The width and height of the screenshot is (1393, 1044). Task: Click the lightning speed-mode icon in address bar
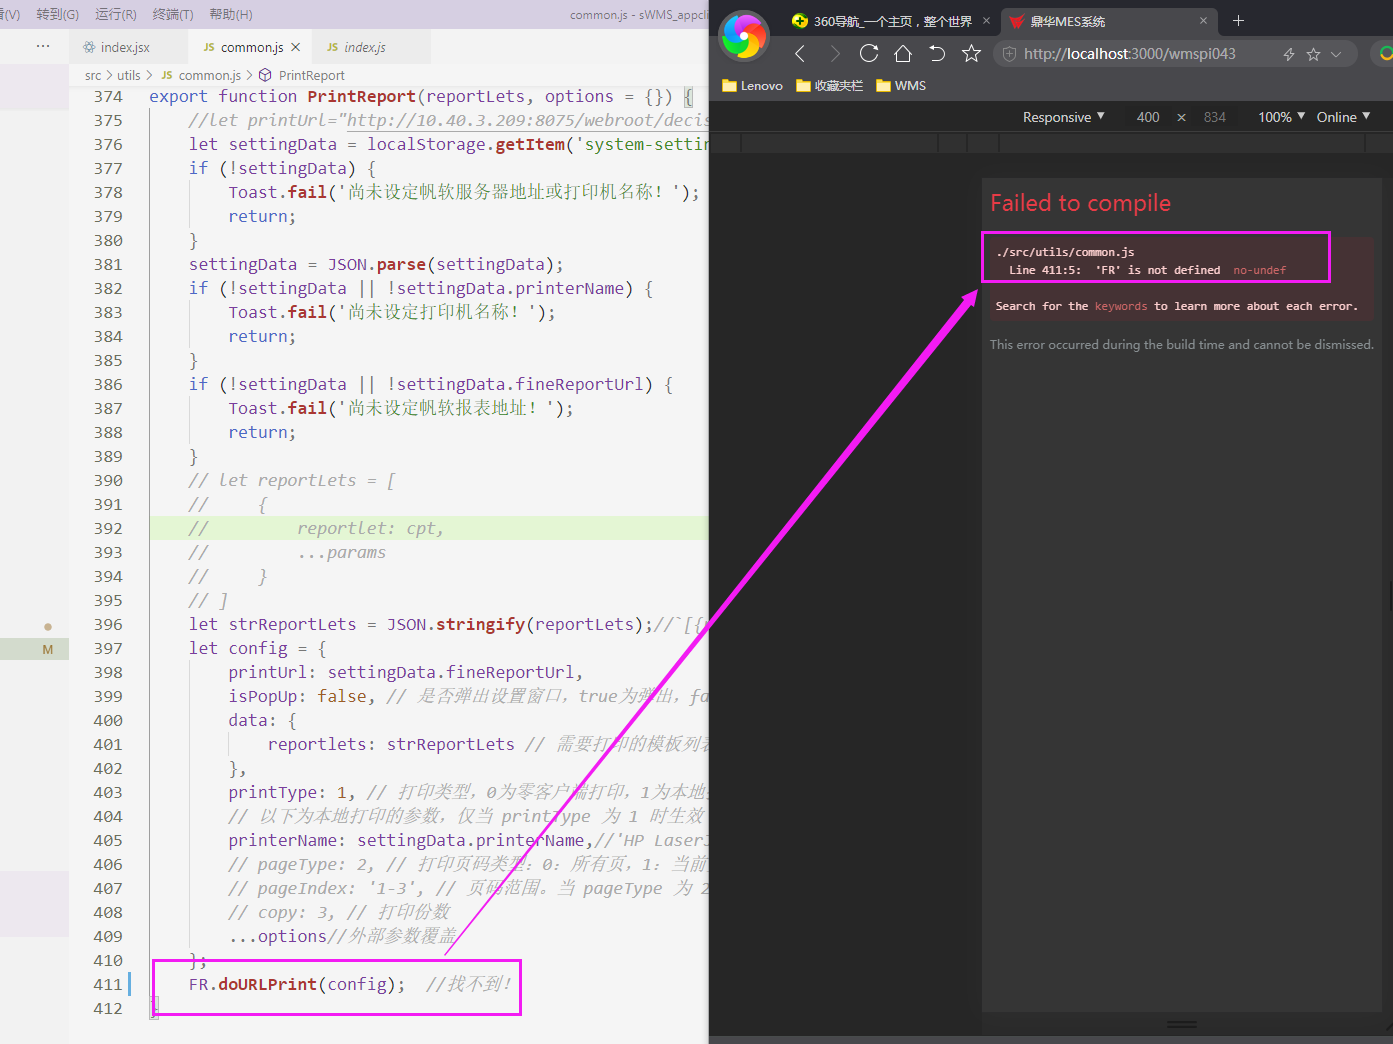(1289, 54)
